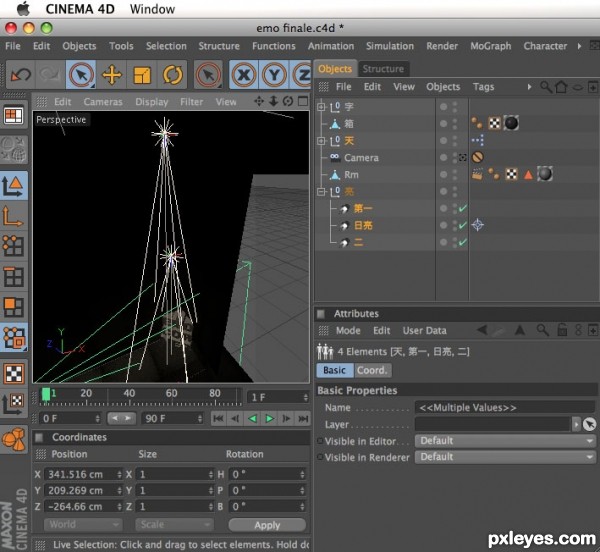Open the Scale size mode dropdown

174,524
